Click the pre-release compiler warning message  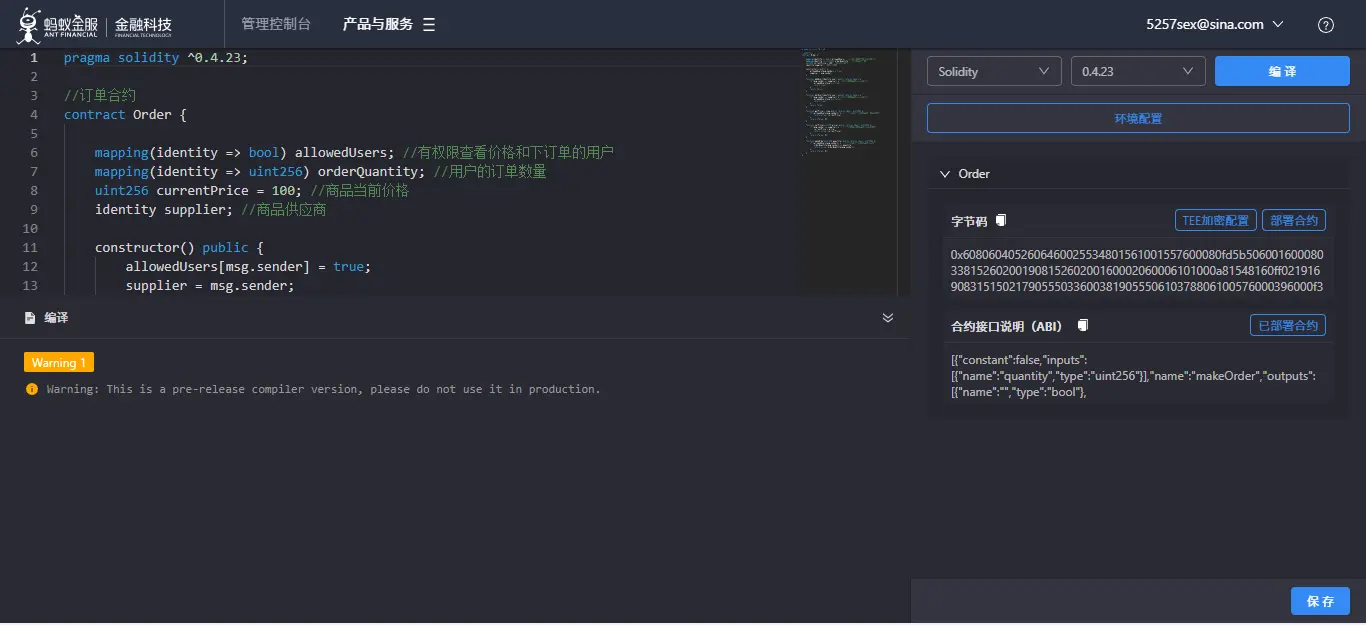tap(323, 389)
